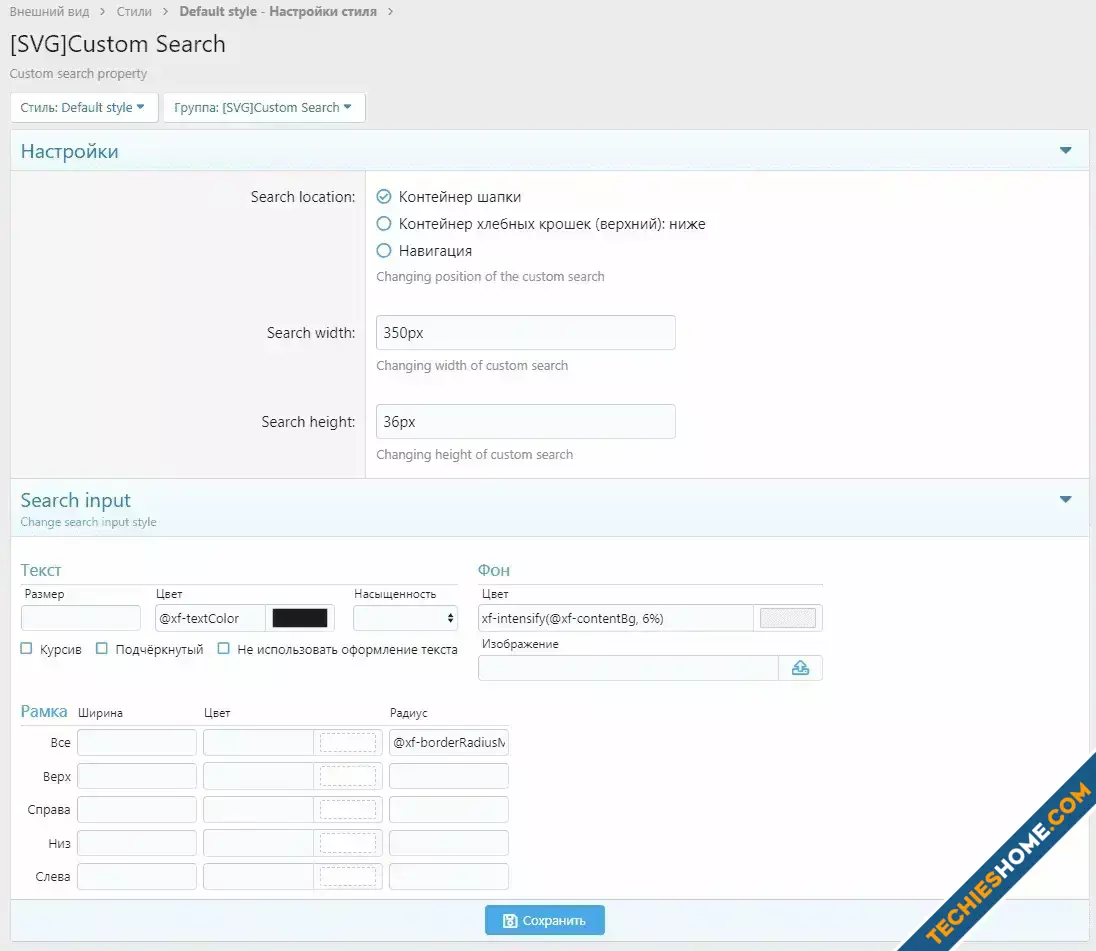Tick the Подчёркнутый checkbox
Screen dimensions: 1096x951
pos(102,649)
